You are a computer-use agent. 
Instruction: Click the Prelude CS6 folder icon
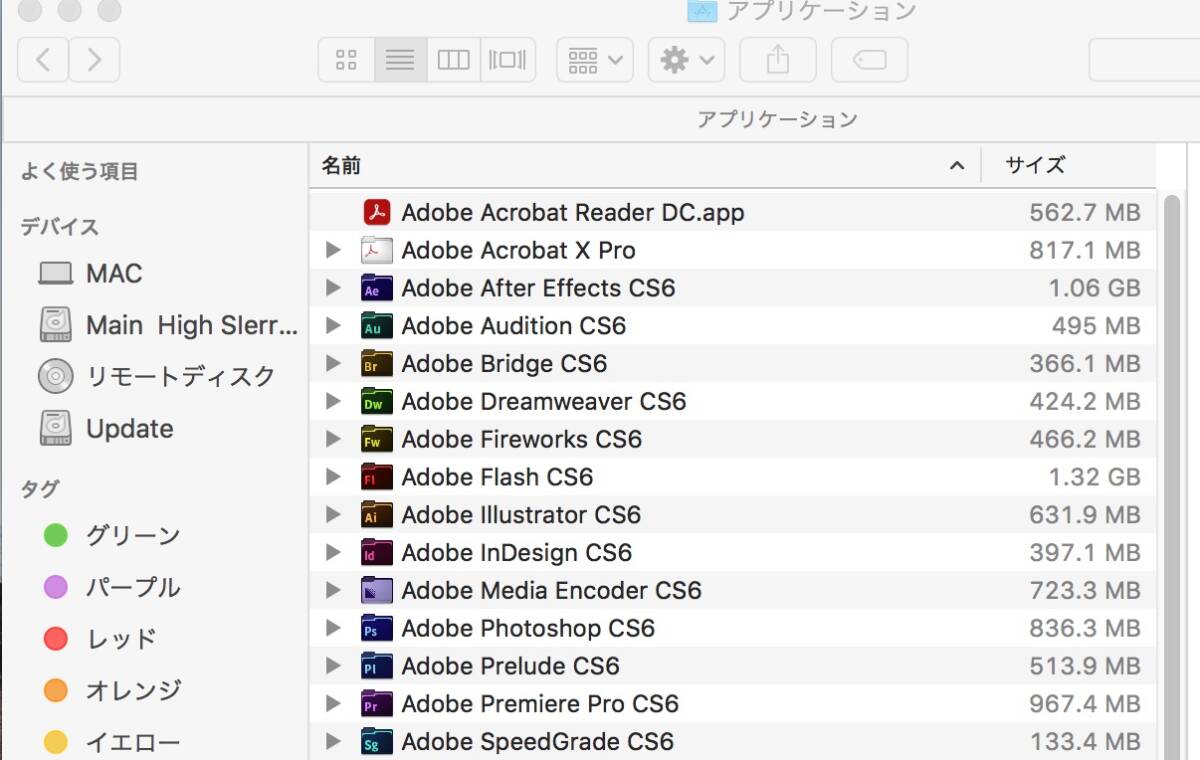pyautogui.click(x=376, y=666)
